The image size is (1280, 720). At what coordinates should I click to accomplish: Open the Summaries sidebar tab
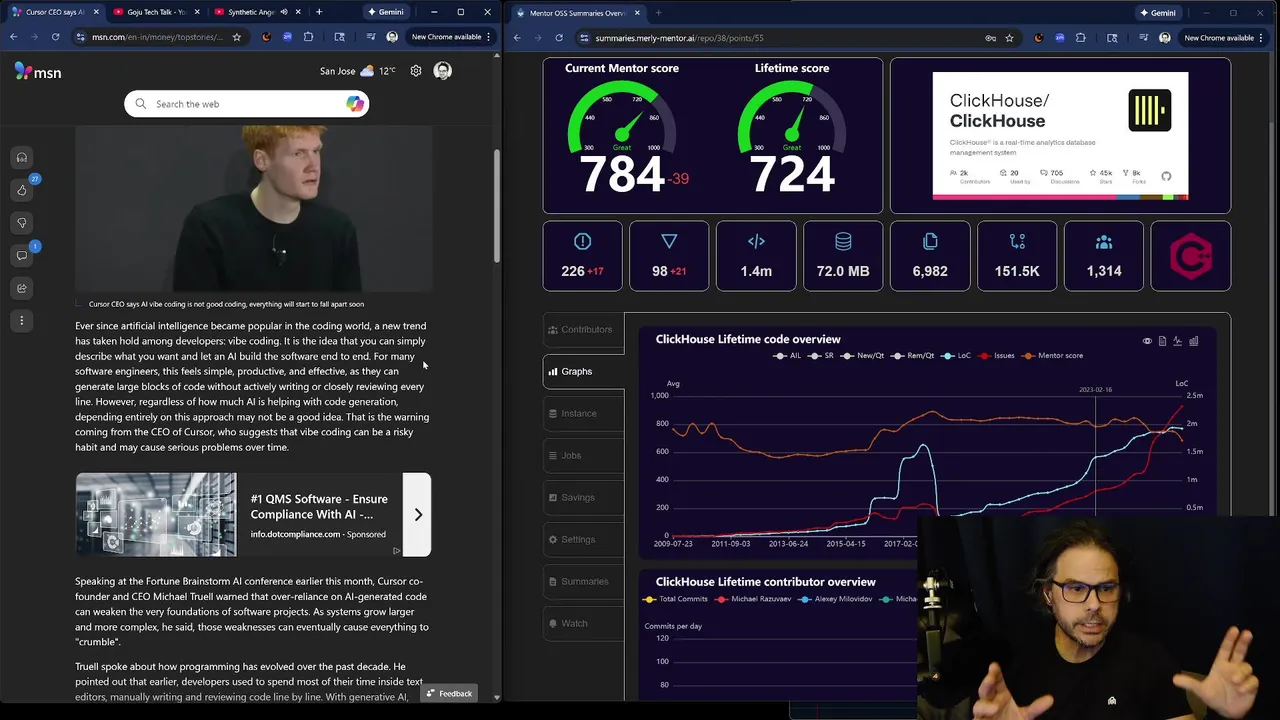(583, 581)
